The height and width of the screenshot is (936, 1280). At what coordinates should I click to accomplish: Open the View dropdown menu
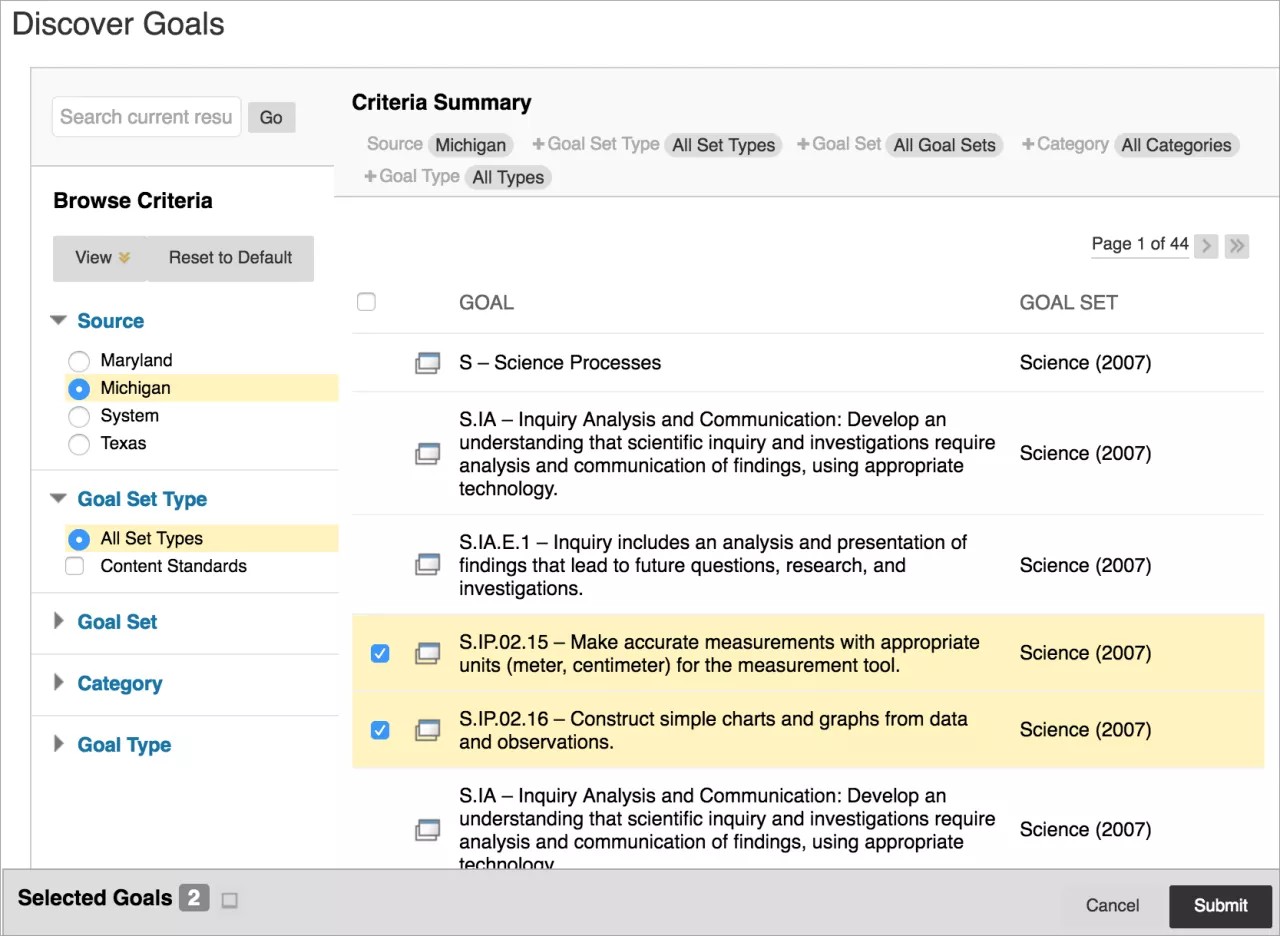coord(99,257)
